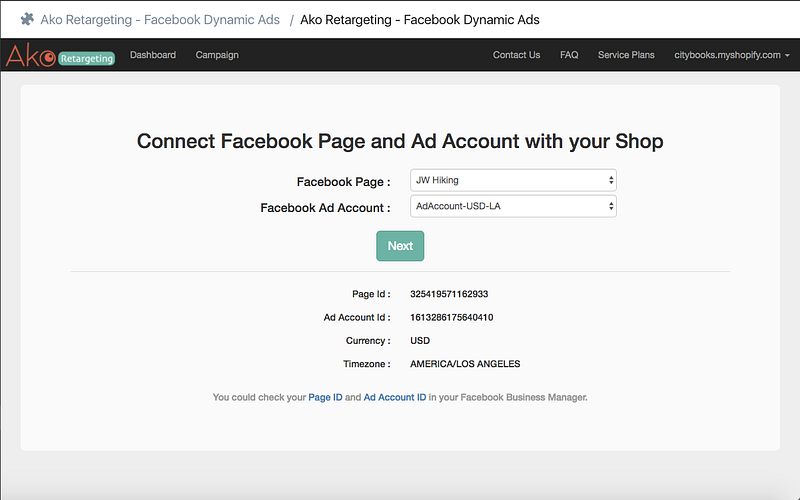The image size is (800, 500).
Task: Click the puzzle piece app icon
Action: [x=27, y=19]
